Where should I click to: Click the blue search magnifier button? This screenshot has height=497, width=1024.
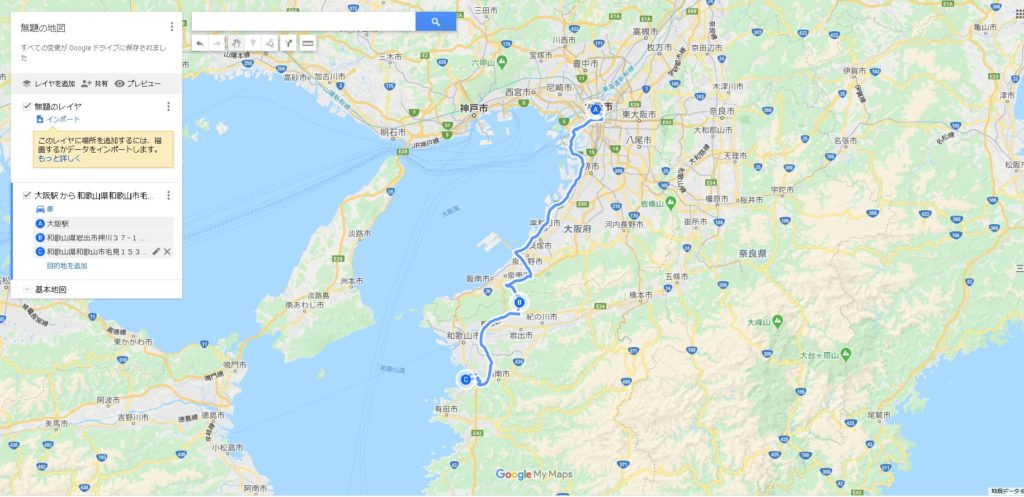click(436, 22)
